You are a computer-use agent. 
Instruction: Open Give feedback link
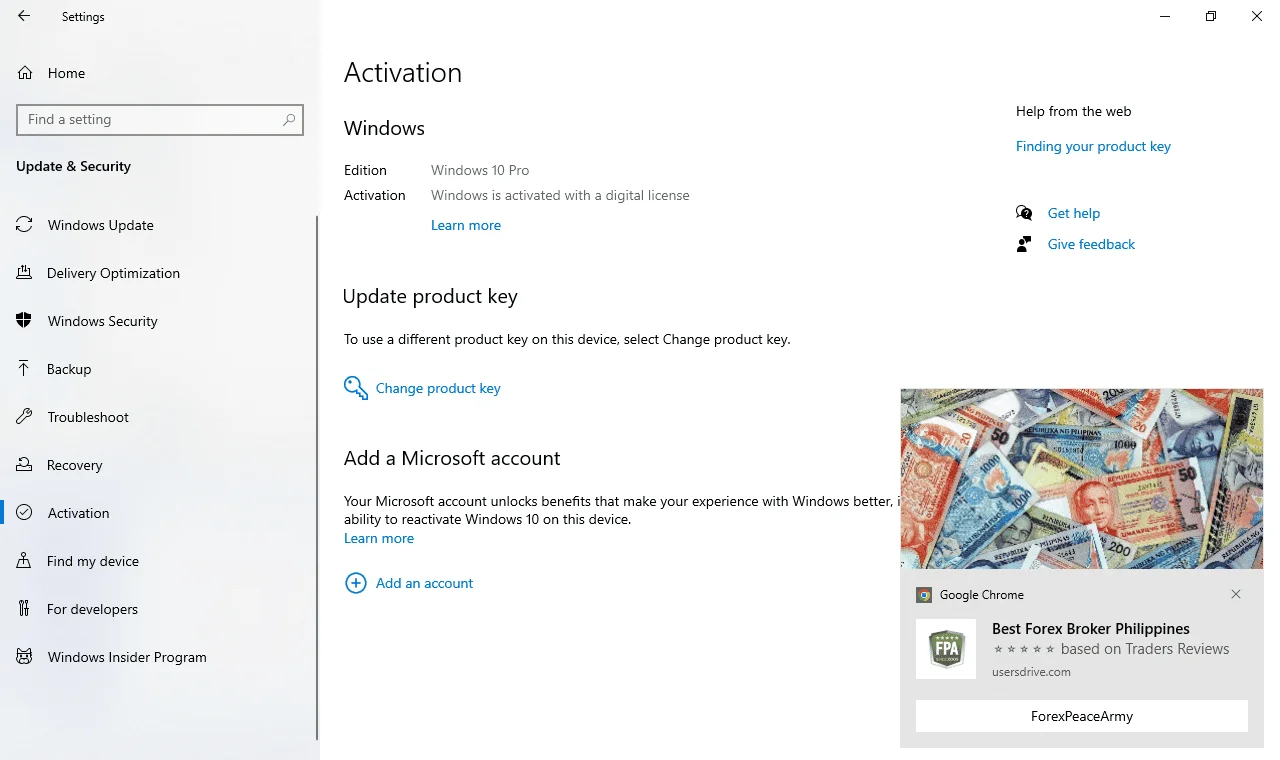1091,244
